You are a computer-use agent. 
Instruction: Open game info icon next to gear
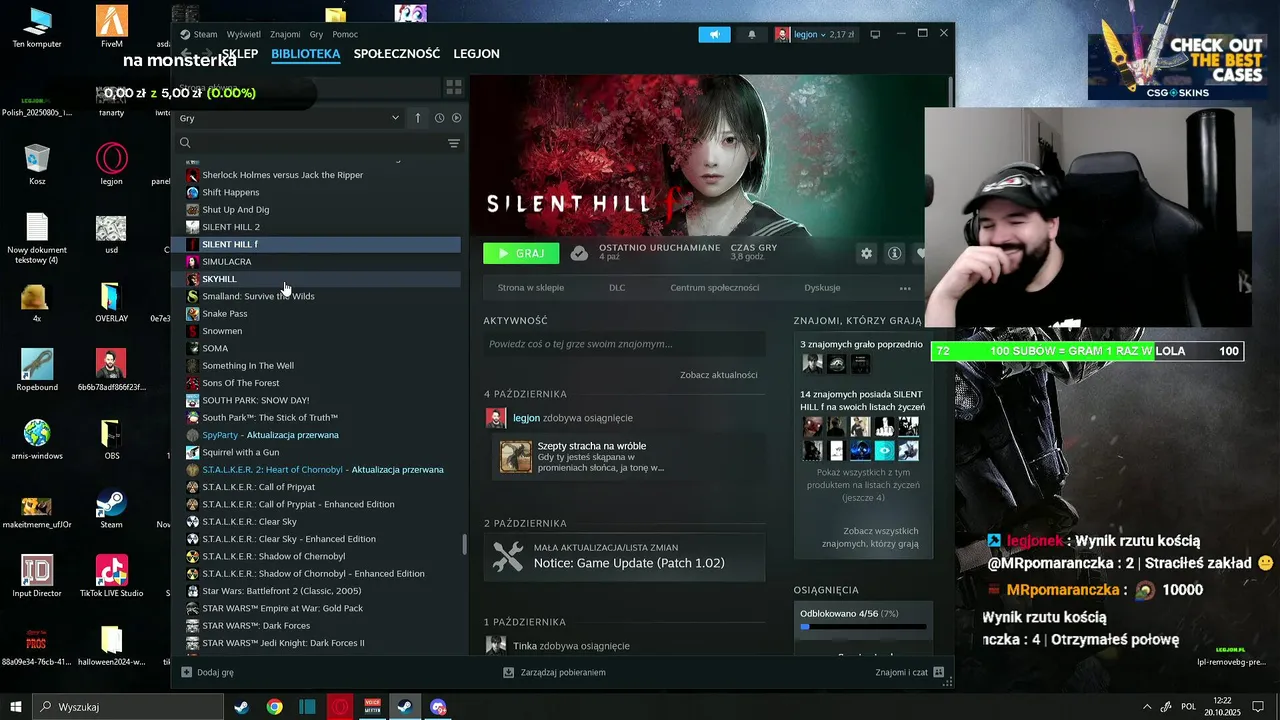[x=894, y=254]
